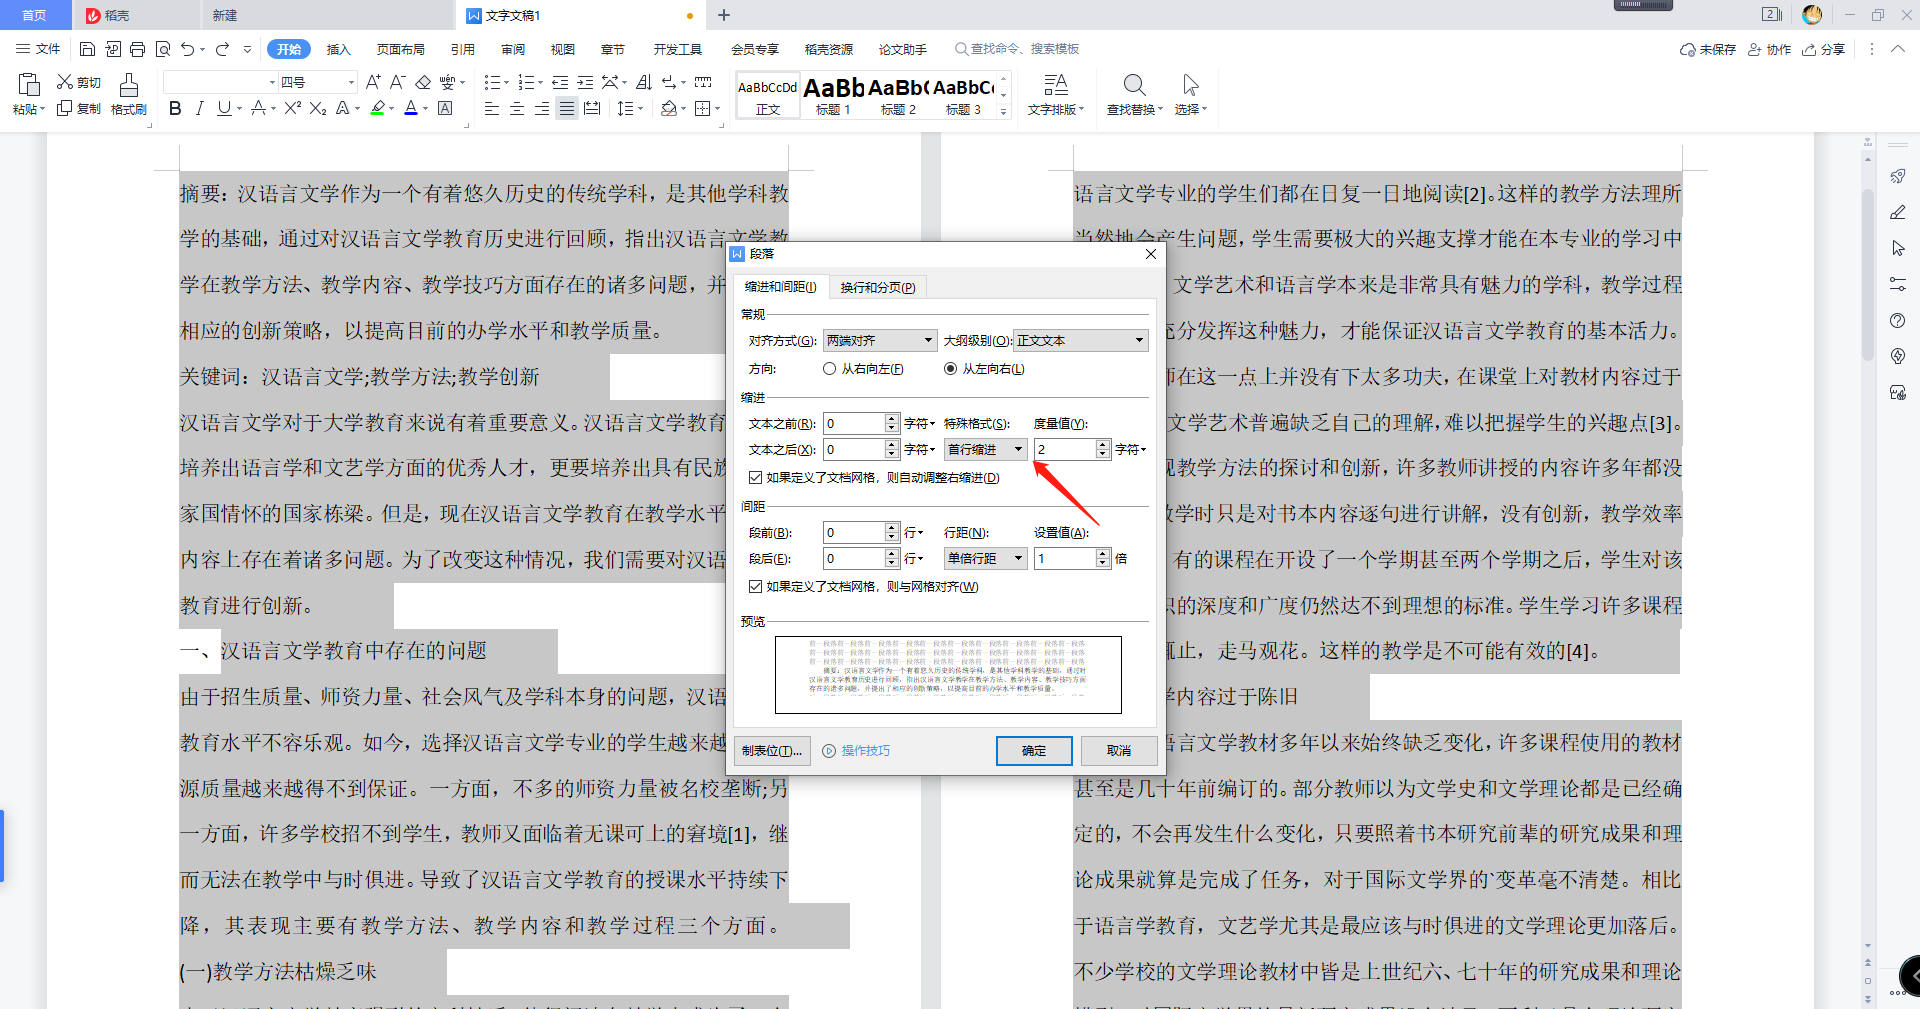Open the 大纲级别 outline level dropdown
Viewport: 1920px width, 1009px height.
pyautogui.click(x=1081, y=341)
